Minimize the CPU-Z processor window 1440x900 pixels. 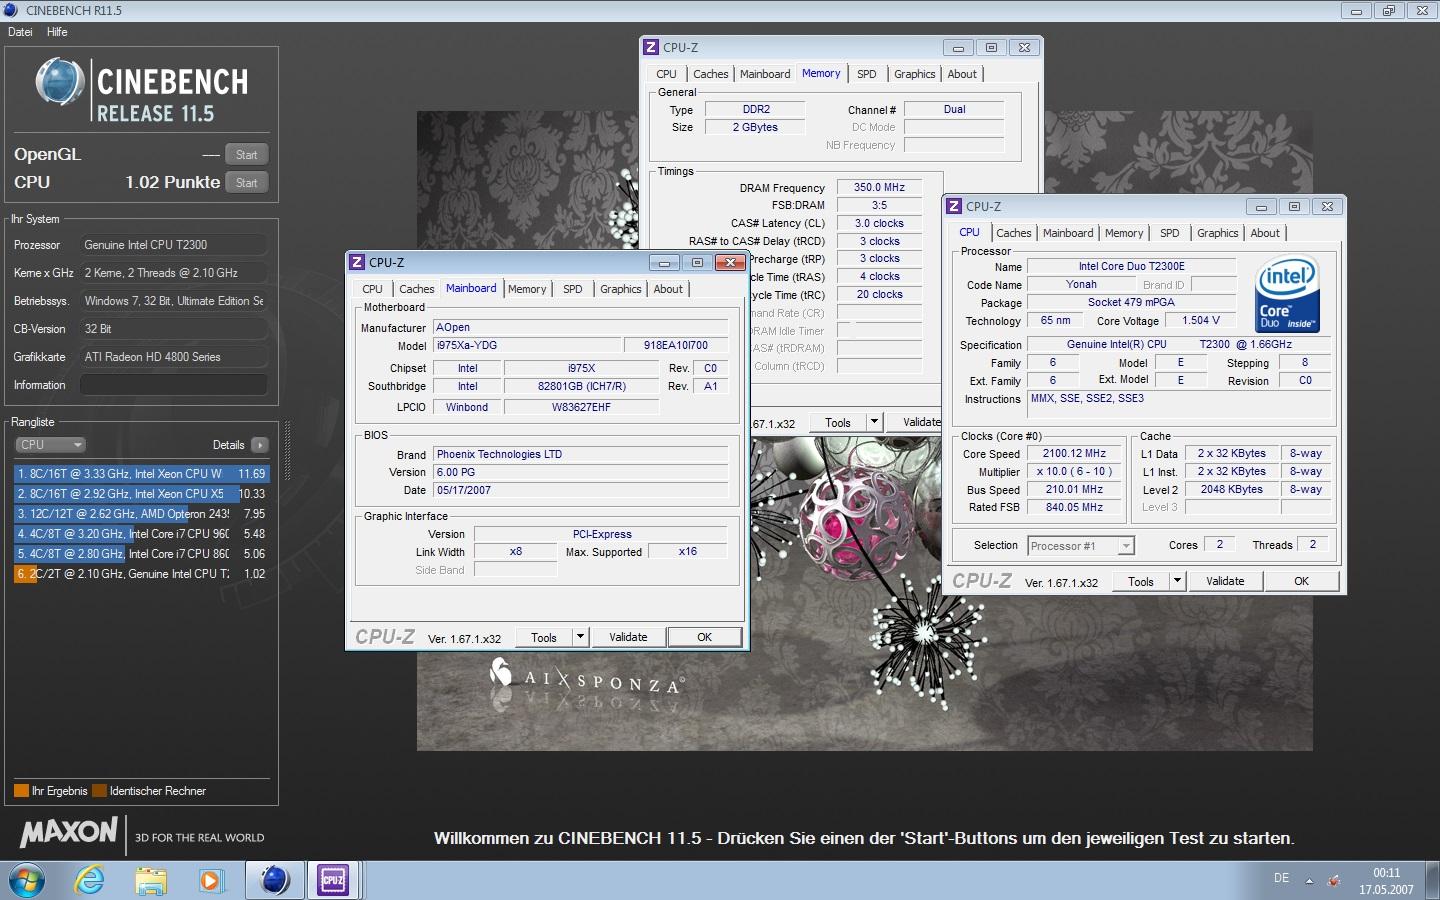(1261, 207)
